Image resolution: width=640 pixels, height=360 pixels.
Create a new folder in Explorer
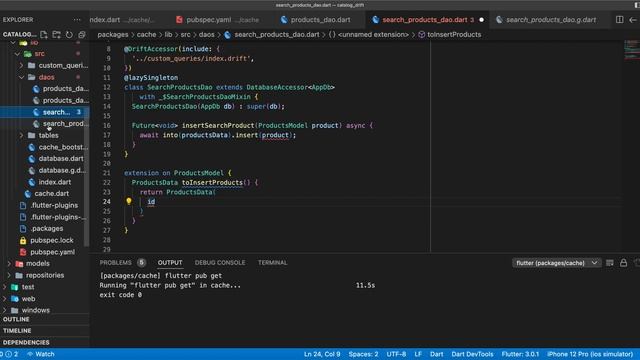tap(56, 34)
